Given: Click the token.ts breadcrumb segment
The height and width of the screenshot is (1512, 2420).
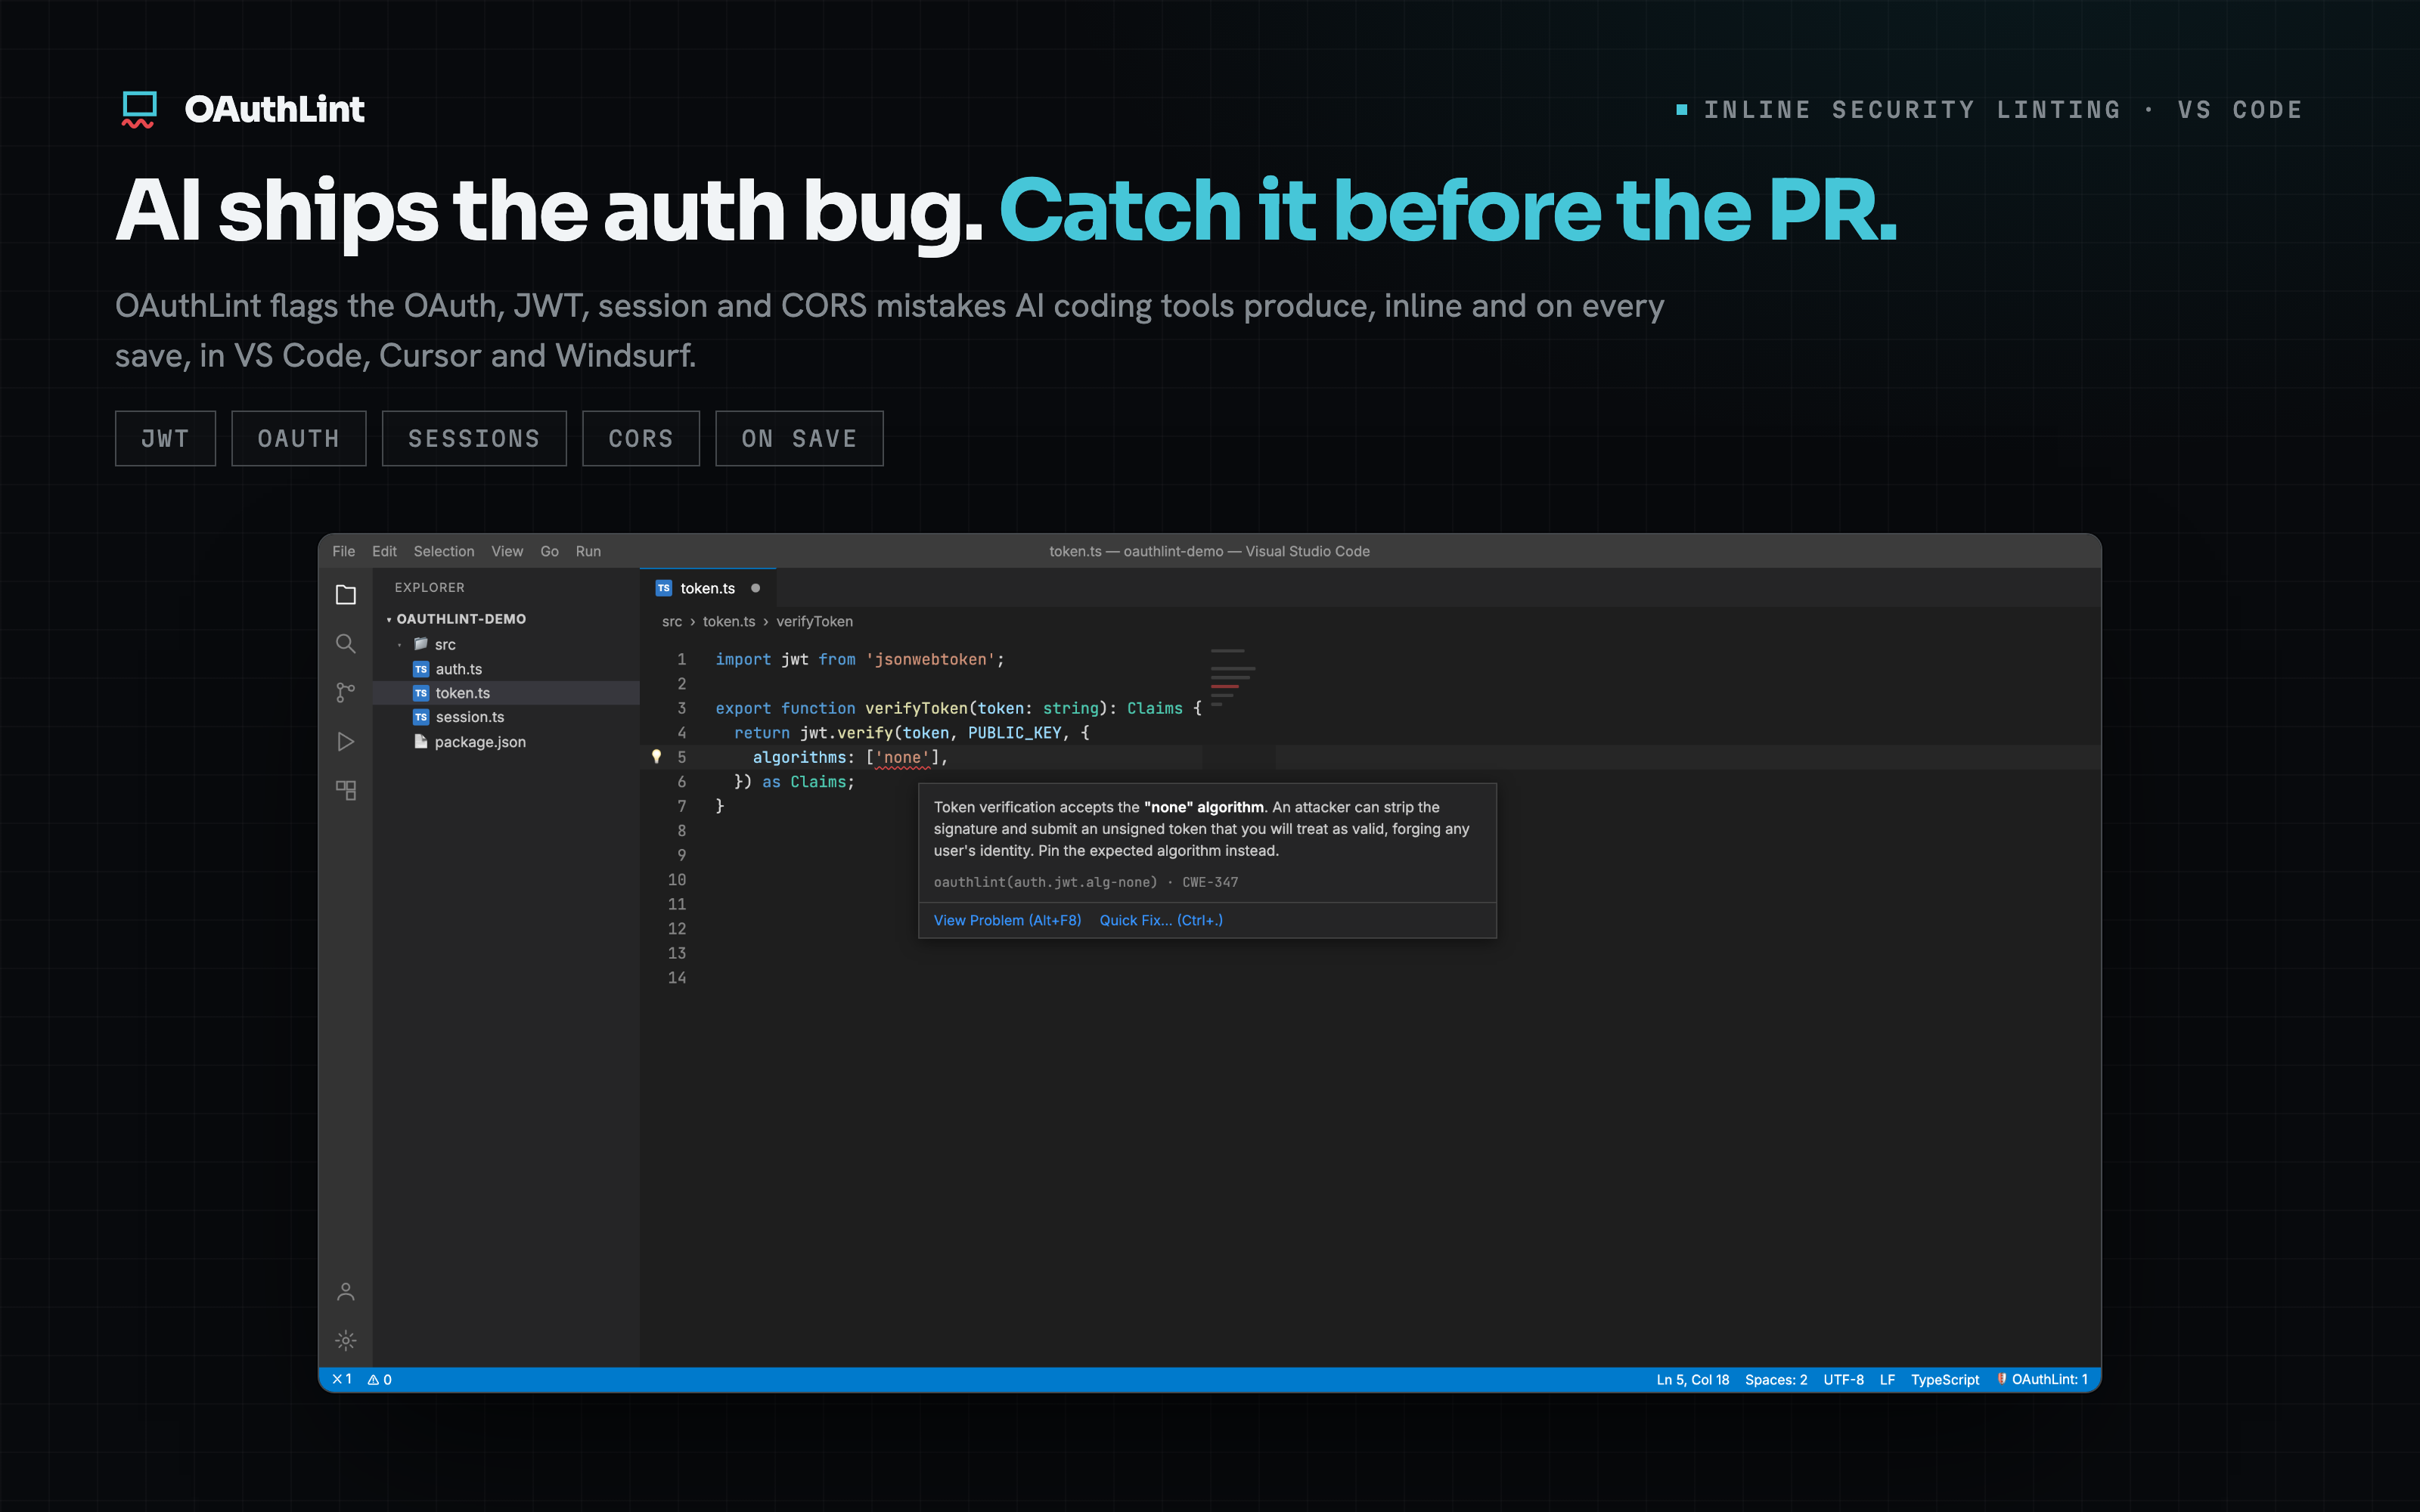Looking at the screenshot, I should point(729,621).
